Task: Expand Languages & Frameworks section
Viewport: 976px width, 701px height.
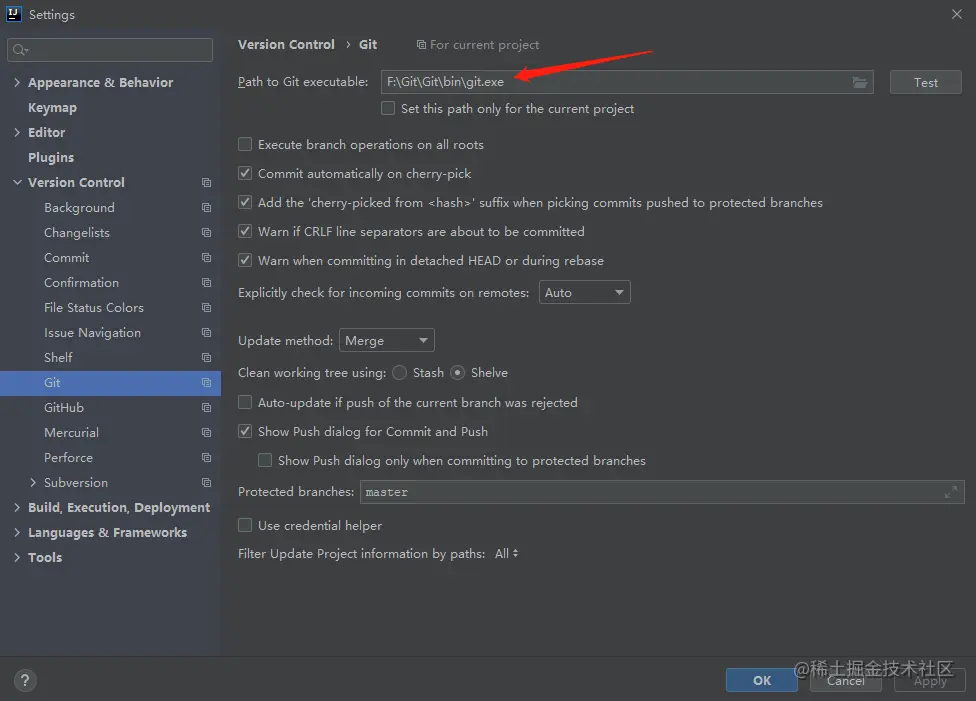Action: pyautogui.click(x=17, y=532)
